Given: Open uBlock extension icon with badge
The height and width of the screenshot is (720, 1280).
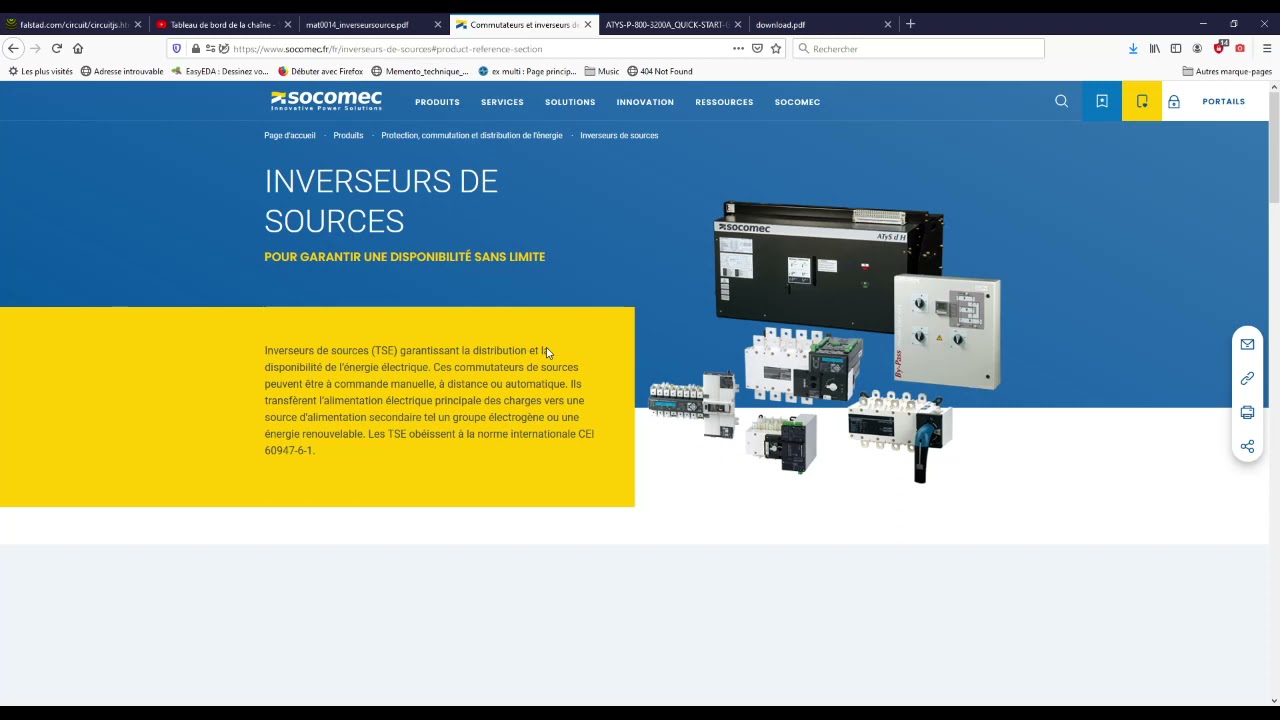Looking at the screenshot, I should [x=1220, y=47].
